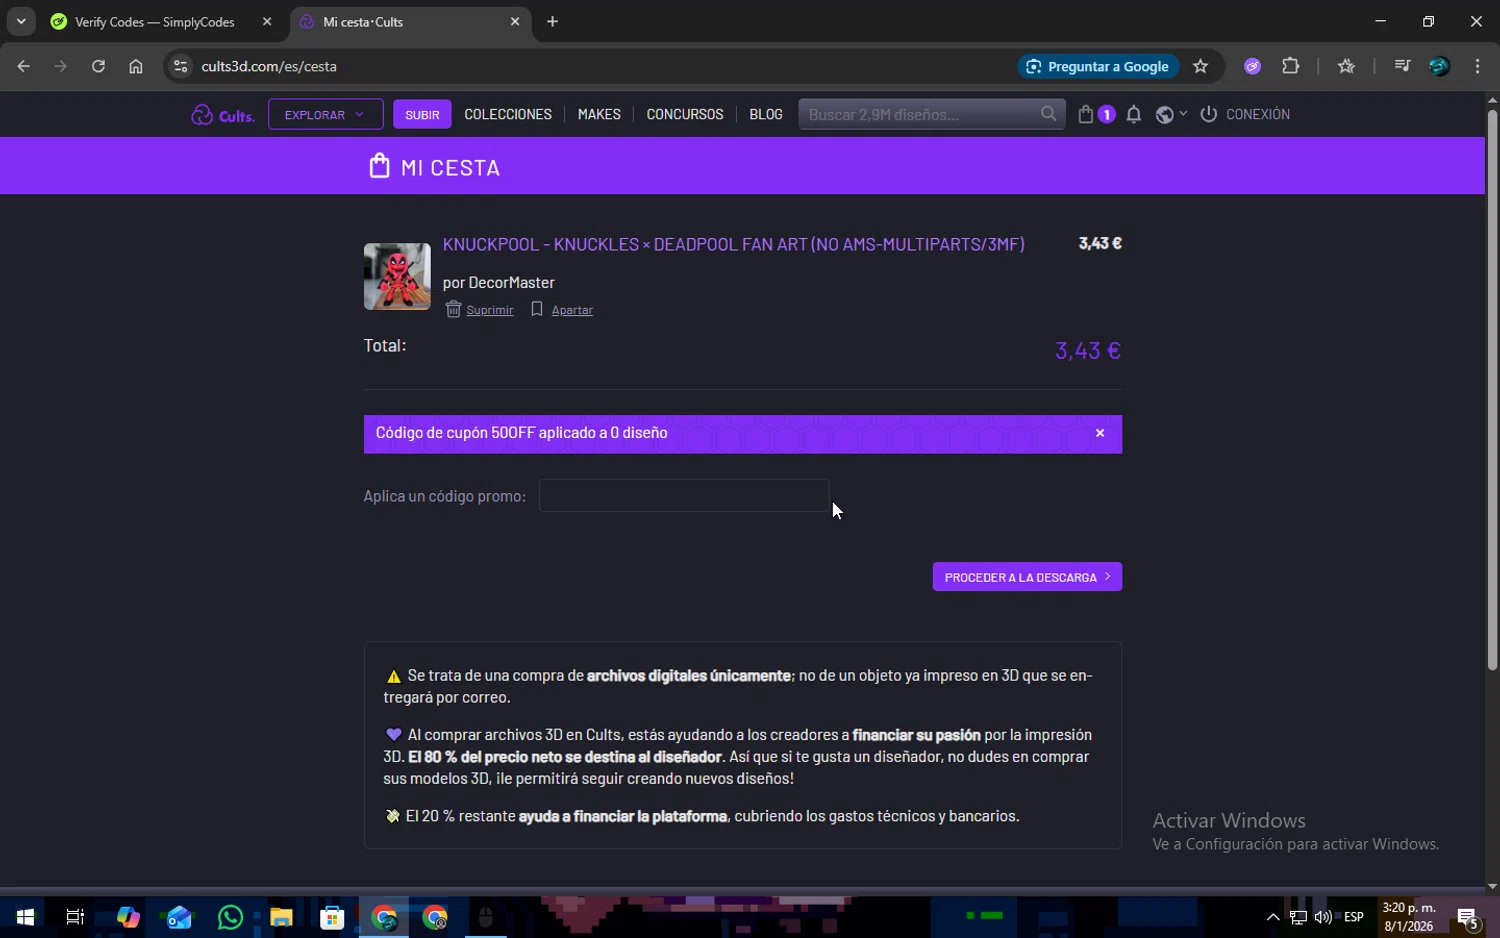Click the search magnifier icon
Image resolution: width=1500 pixels, height=938 pixels.
[x=1048, y=114]
